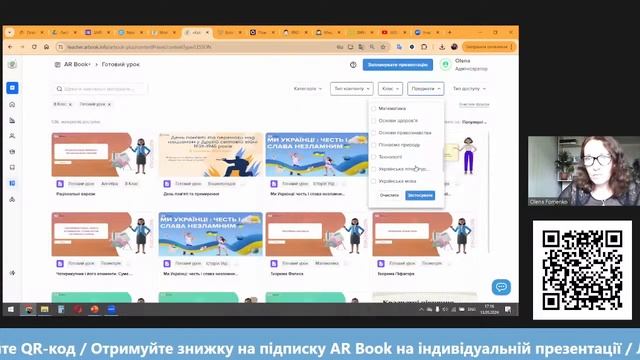
Task: Check the Українська література checkbox
Action: click(x=373, y=169)
